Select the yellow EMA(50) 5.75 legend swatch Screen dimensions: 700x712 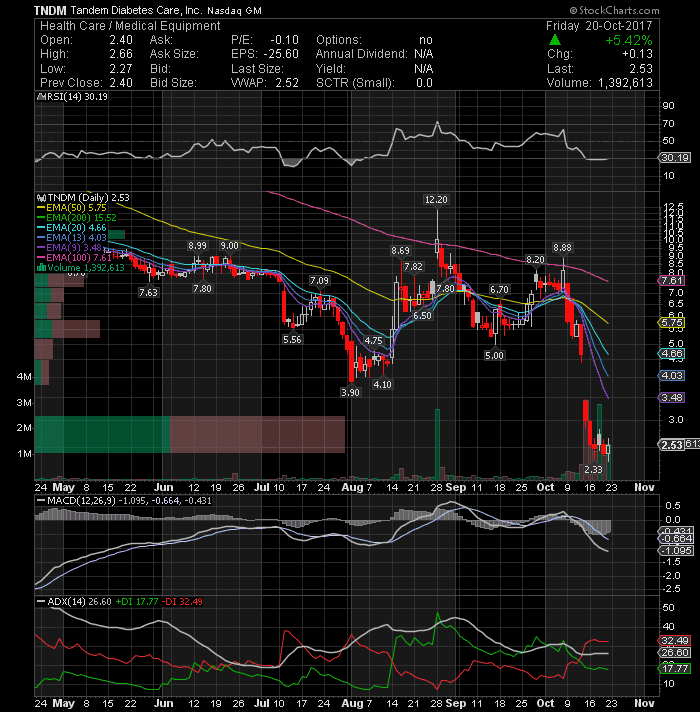tap(41, 208)
